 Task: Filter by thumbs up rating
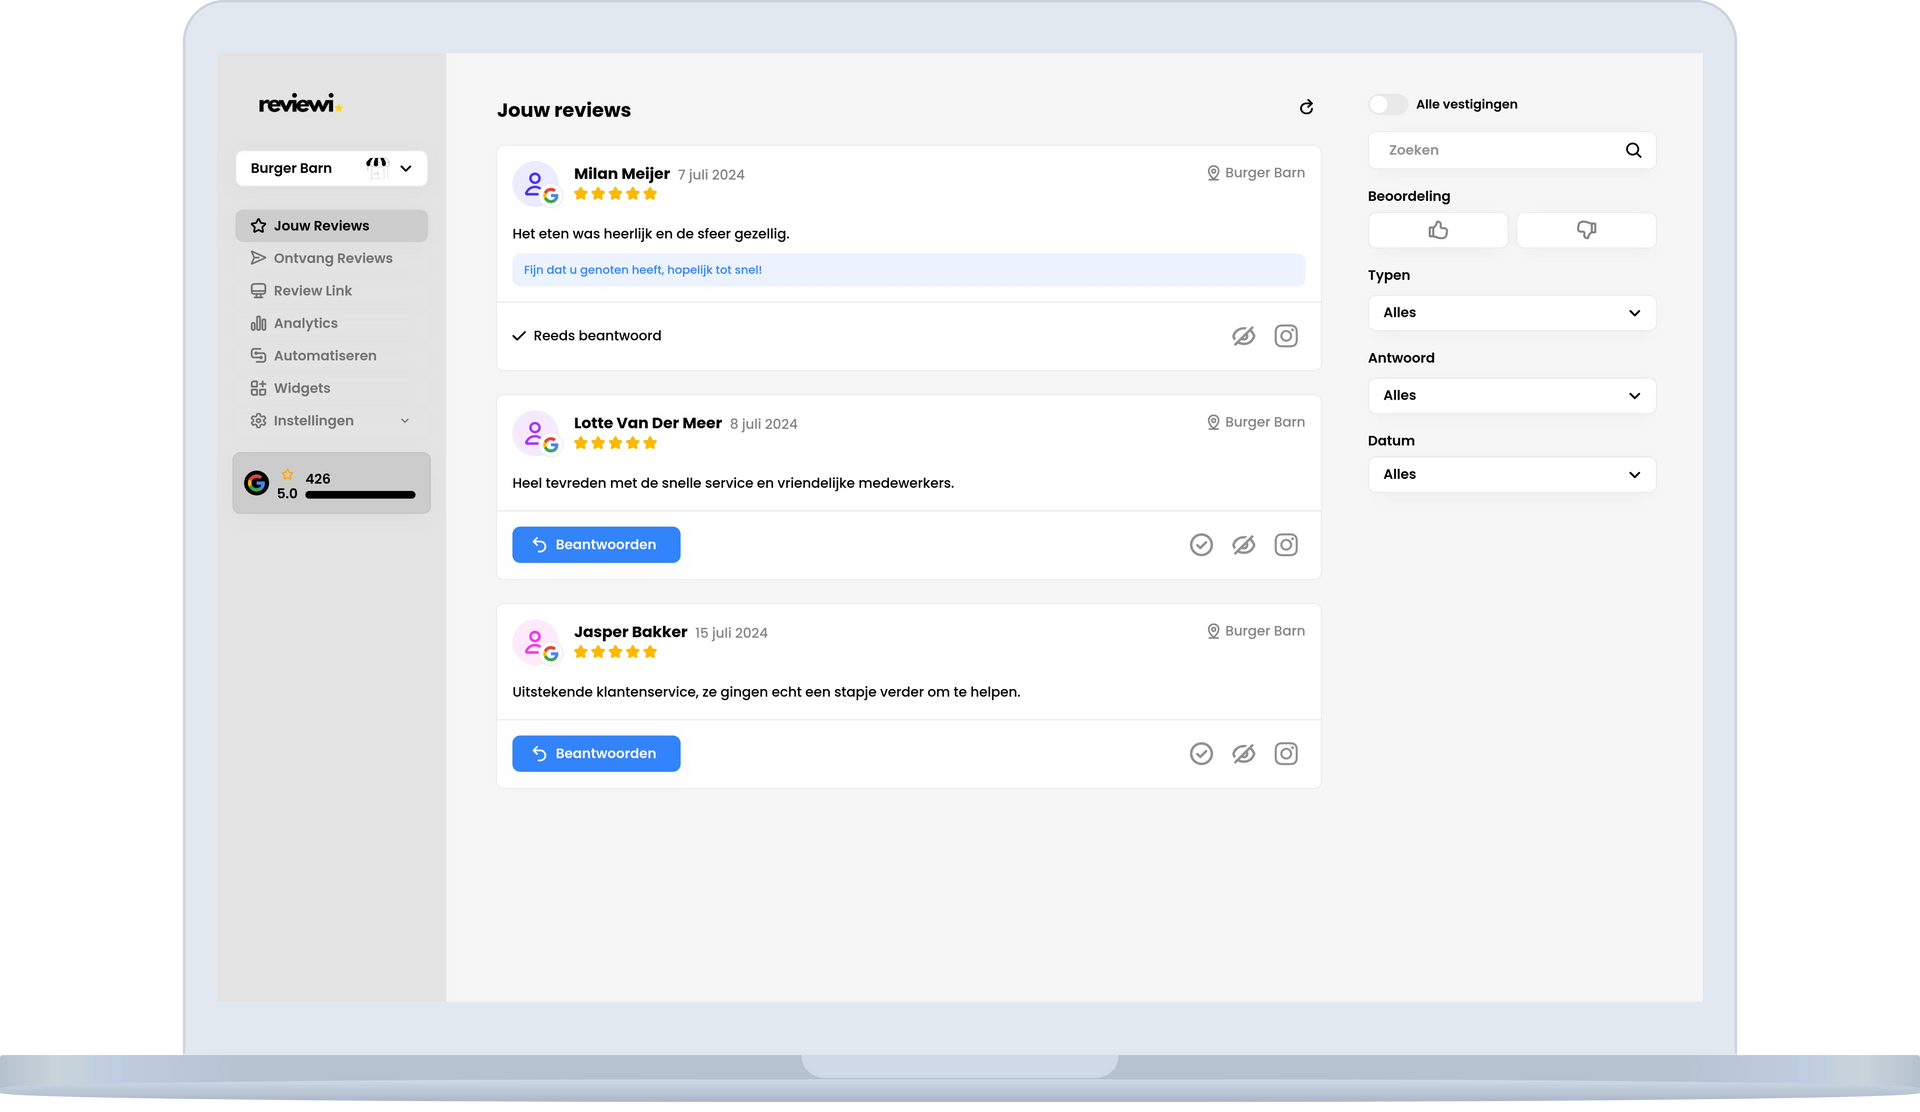(1437, 231)
